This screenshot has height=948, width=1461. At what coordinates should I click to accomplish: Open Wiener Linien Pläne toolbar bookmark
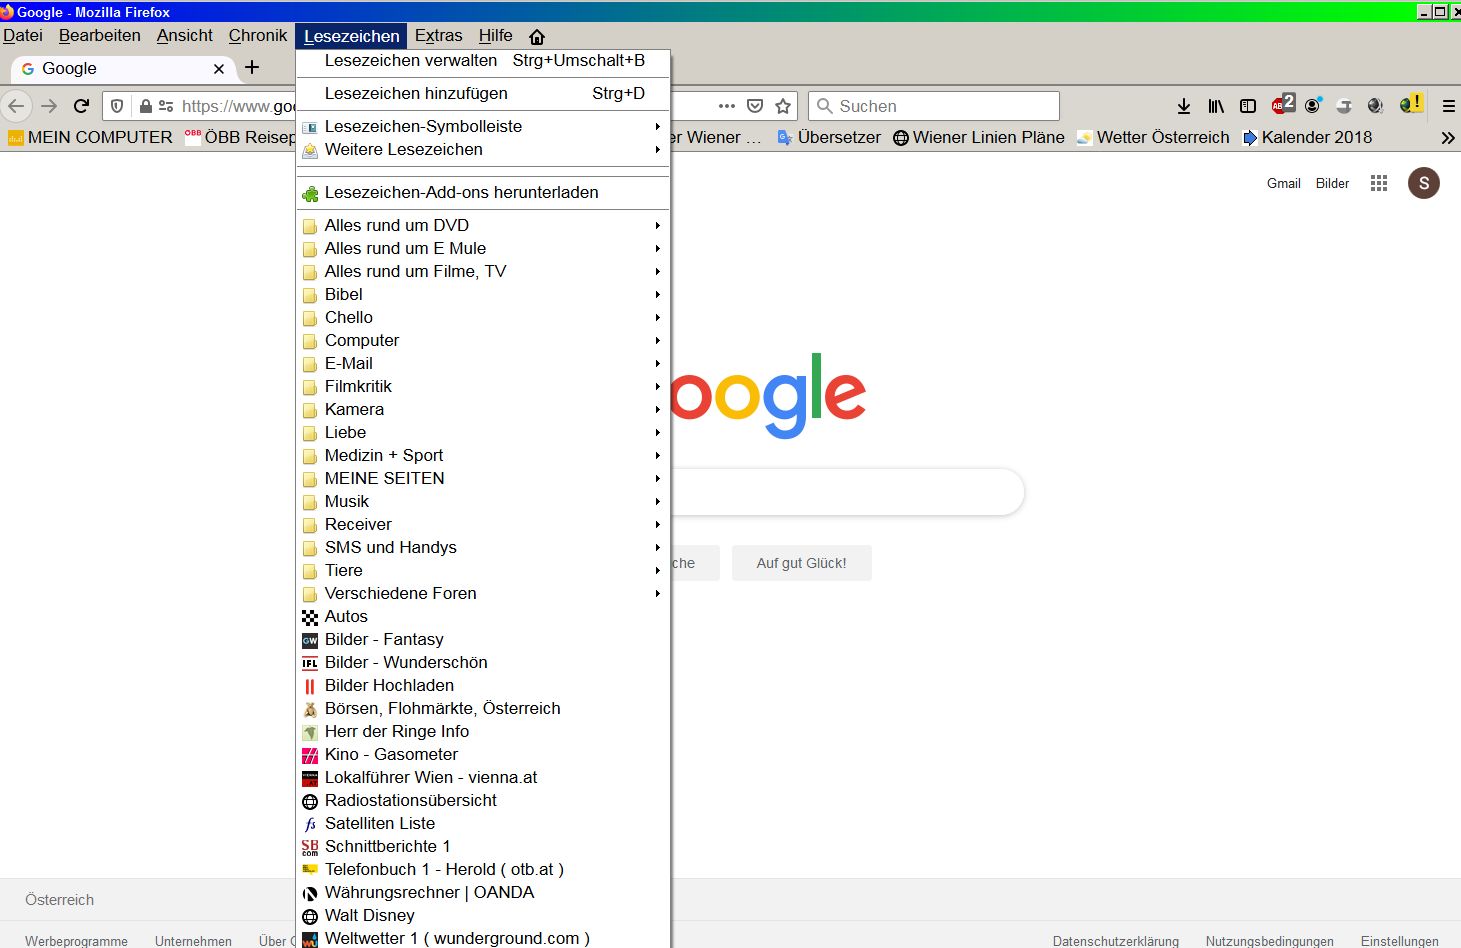point(979,138)
